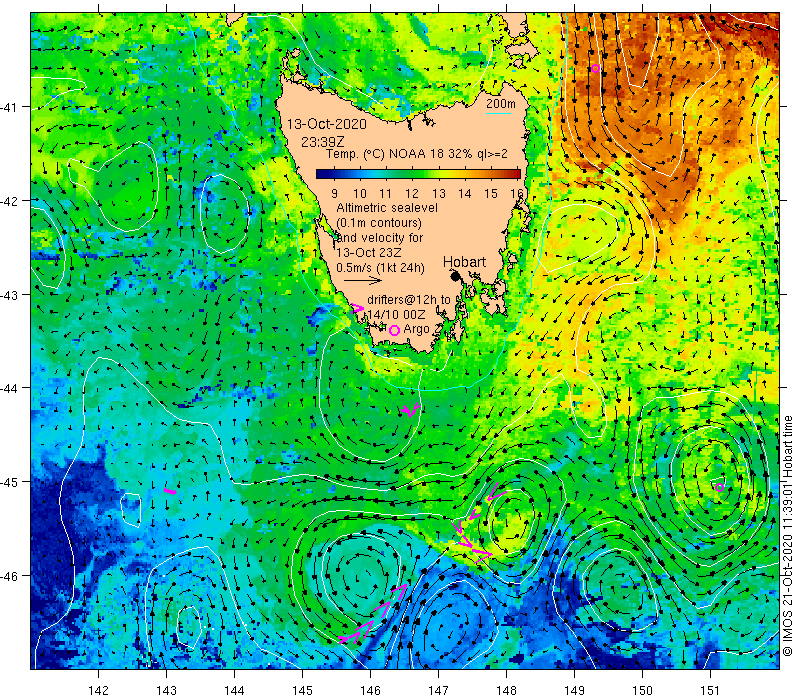
Task: Click the latitude axis label "-43"
Action: click(x=9, y=295)
